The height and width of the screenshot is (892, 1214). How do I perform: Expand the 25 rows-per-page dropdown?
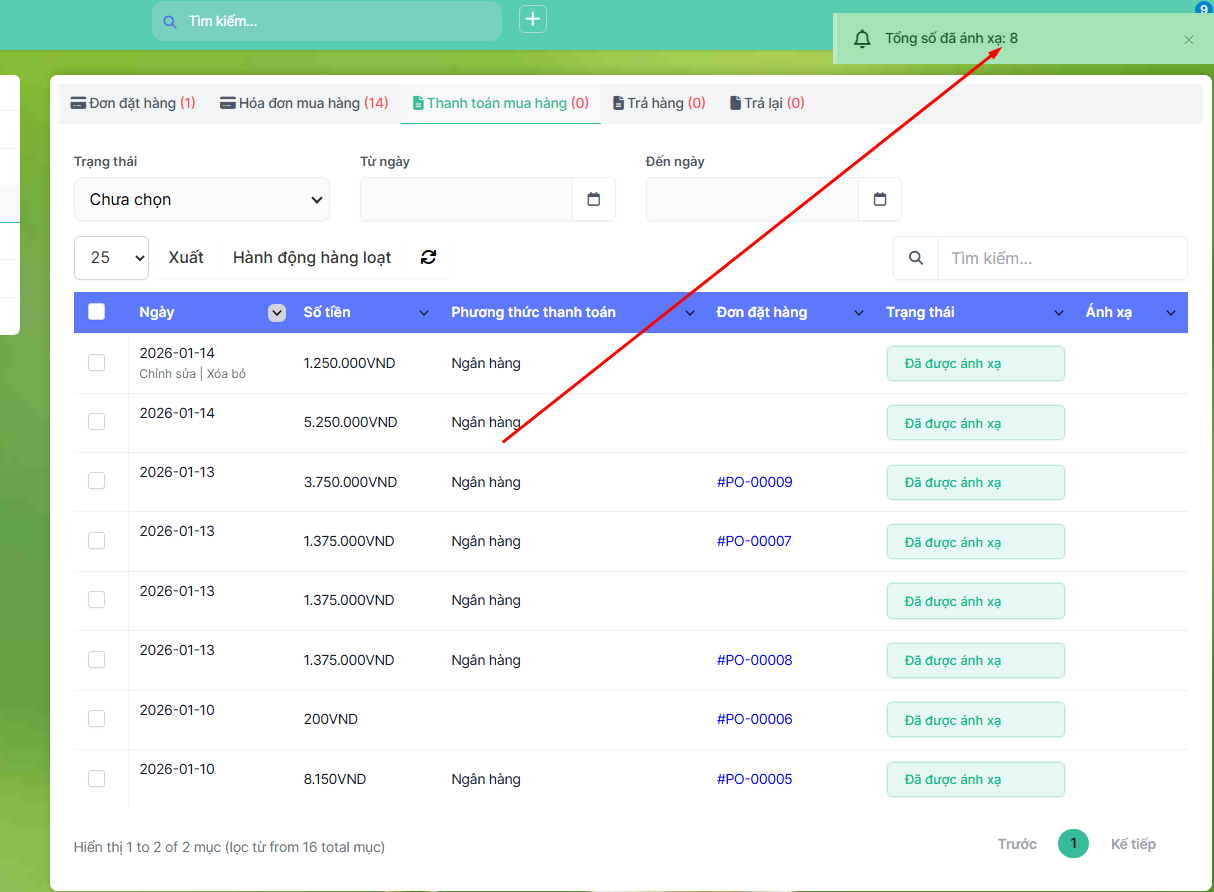[111, 258]
